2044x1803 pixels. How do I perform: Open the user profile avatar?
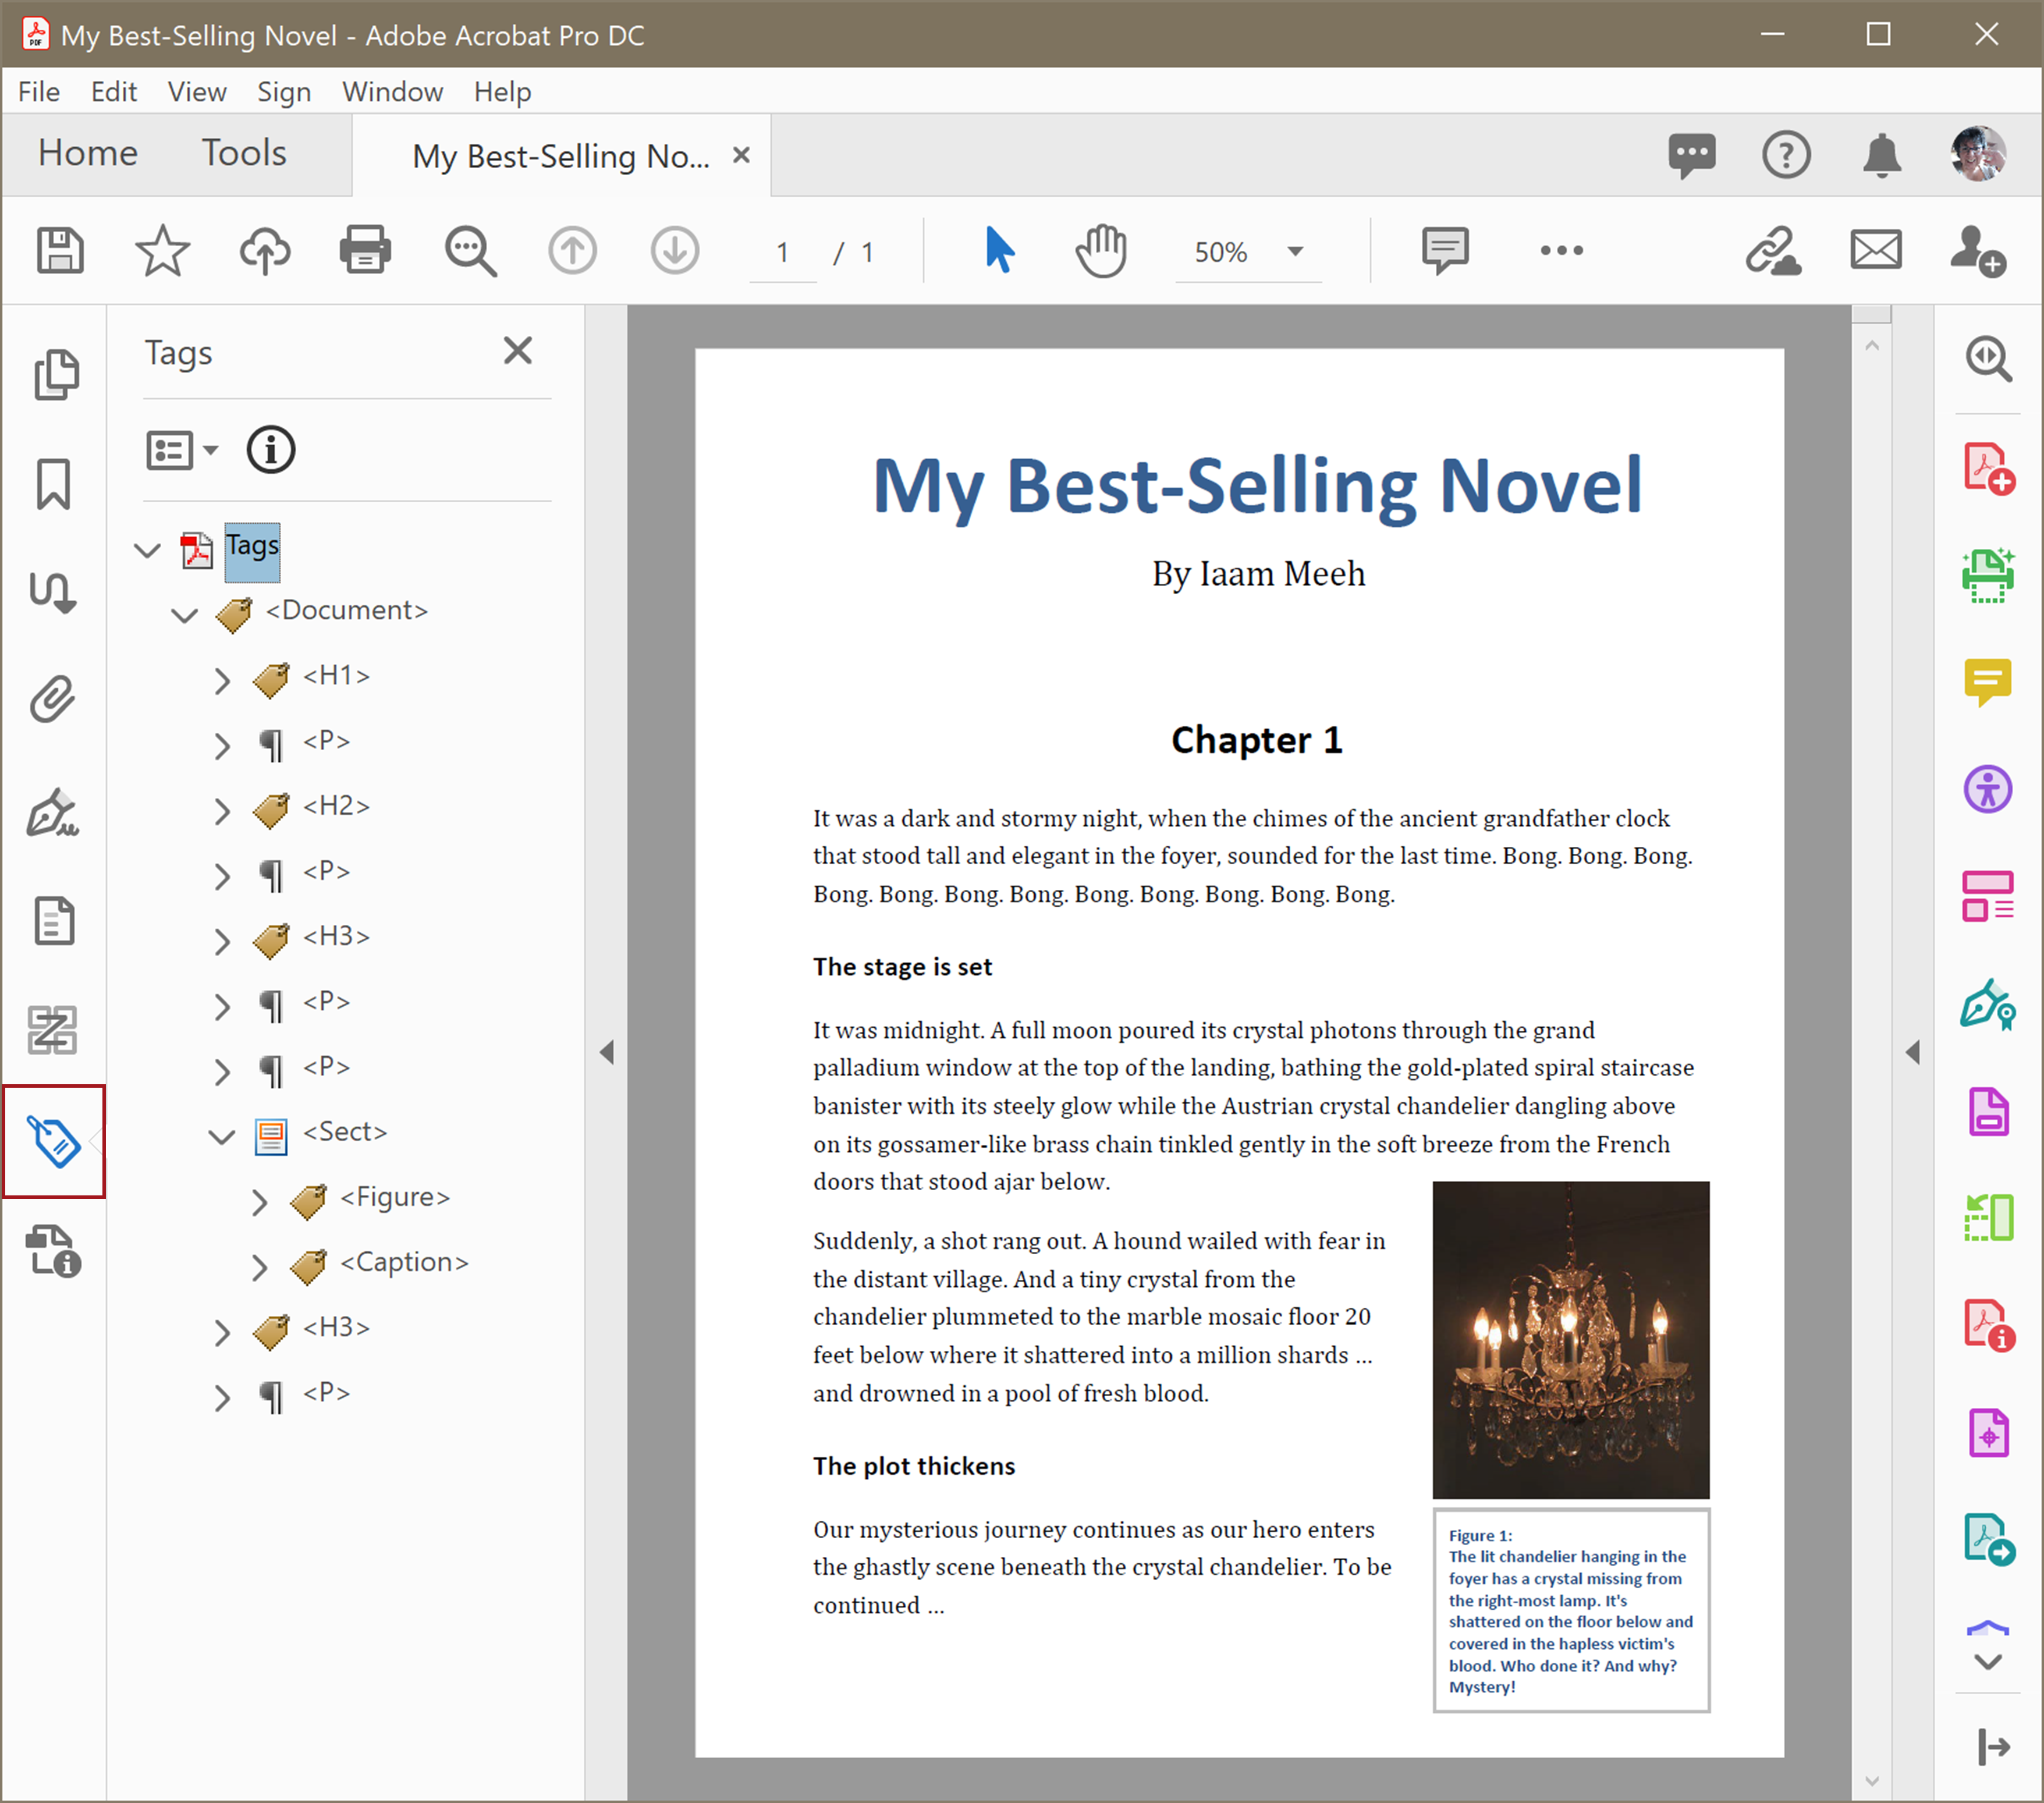[1978, 154]
